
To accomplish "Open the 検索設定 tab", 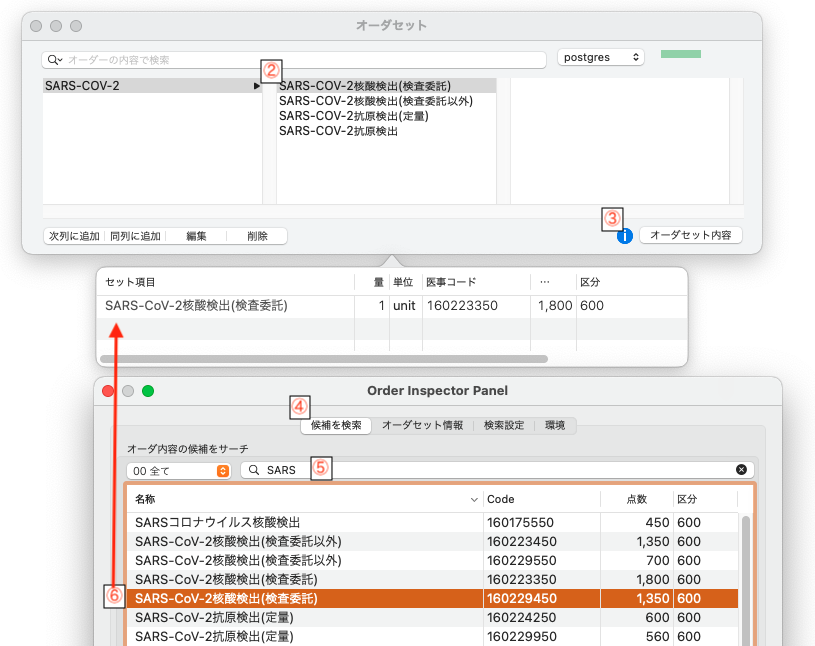I will [504, 425].
